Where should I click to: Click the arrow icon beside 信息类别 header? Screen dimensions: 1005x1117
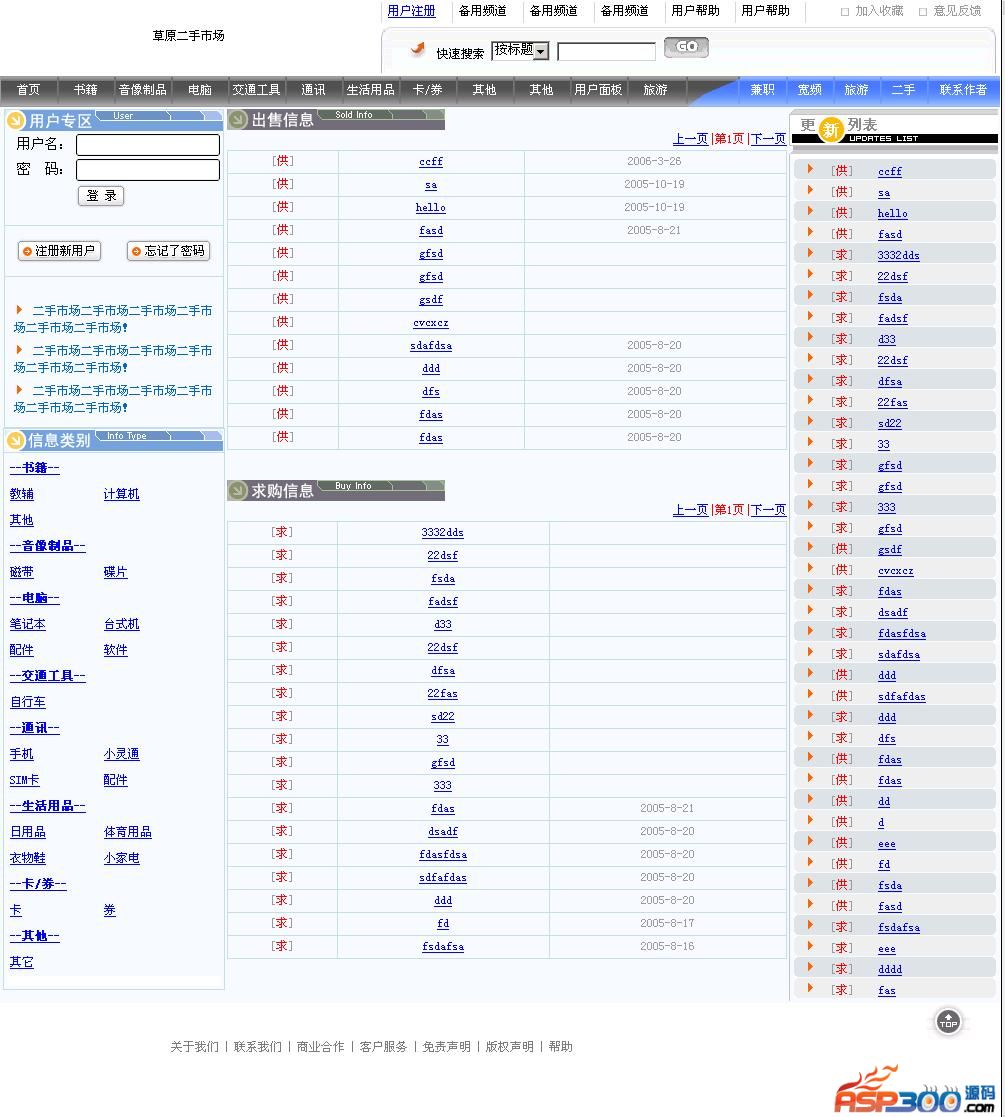(x=16, y=440)
